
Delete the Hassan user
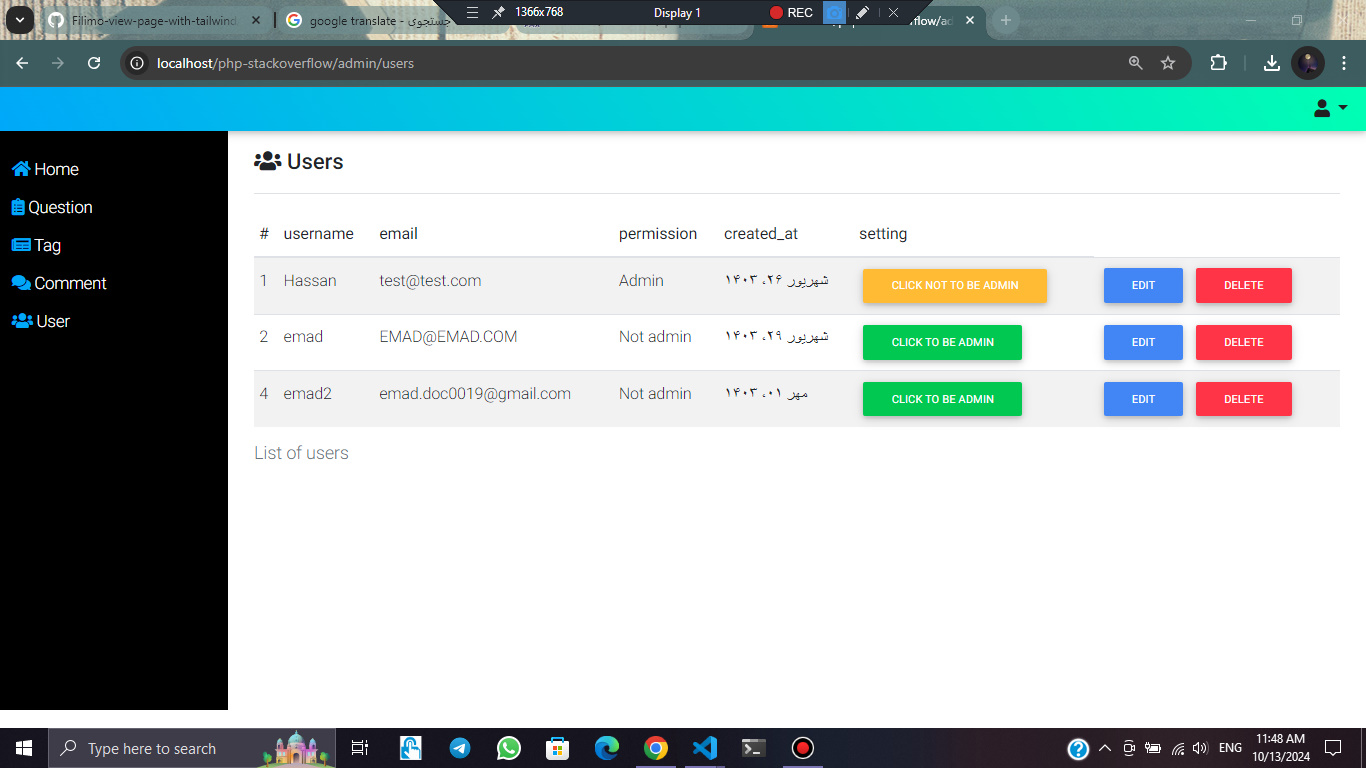(1244, 285)
